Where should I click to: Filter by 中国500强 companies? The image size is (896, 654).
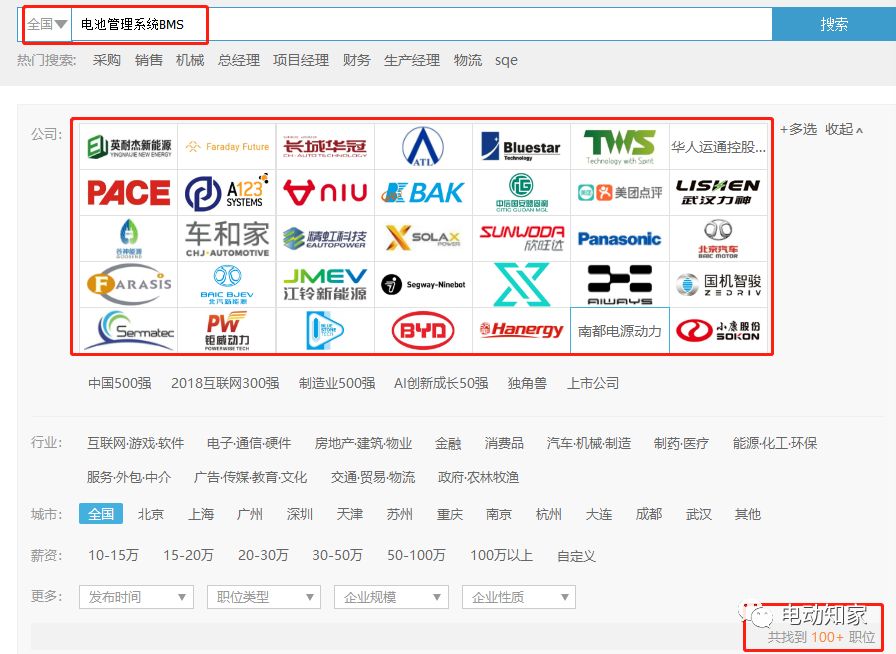pos(119,383)
